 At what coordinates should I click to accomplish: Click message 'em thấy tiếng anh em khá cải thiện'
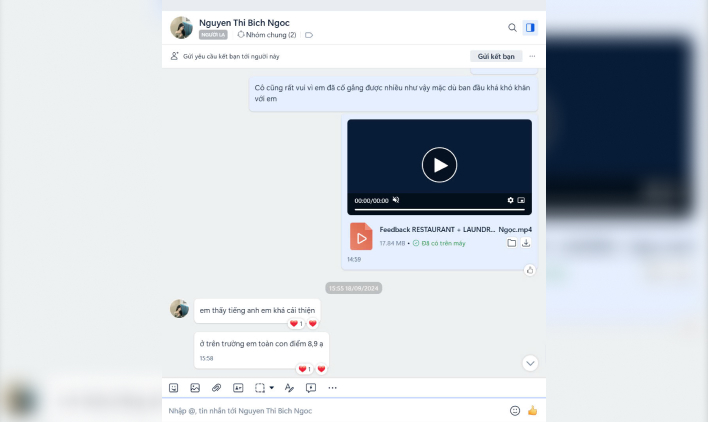[257, 310]
